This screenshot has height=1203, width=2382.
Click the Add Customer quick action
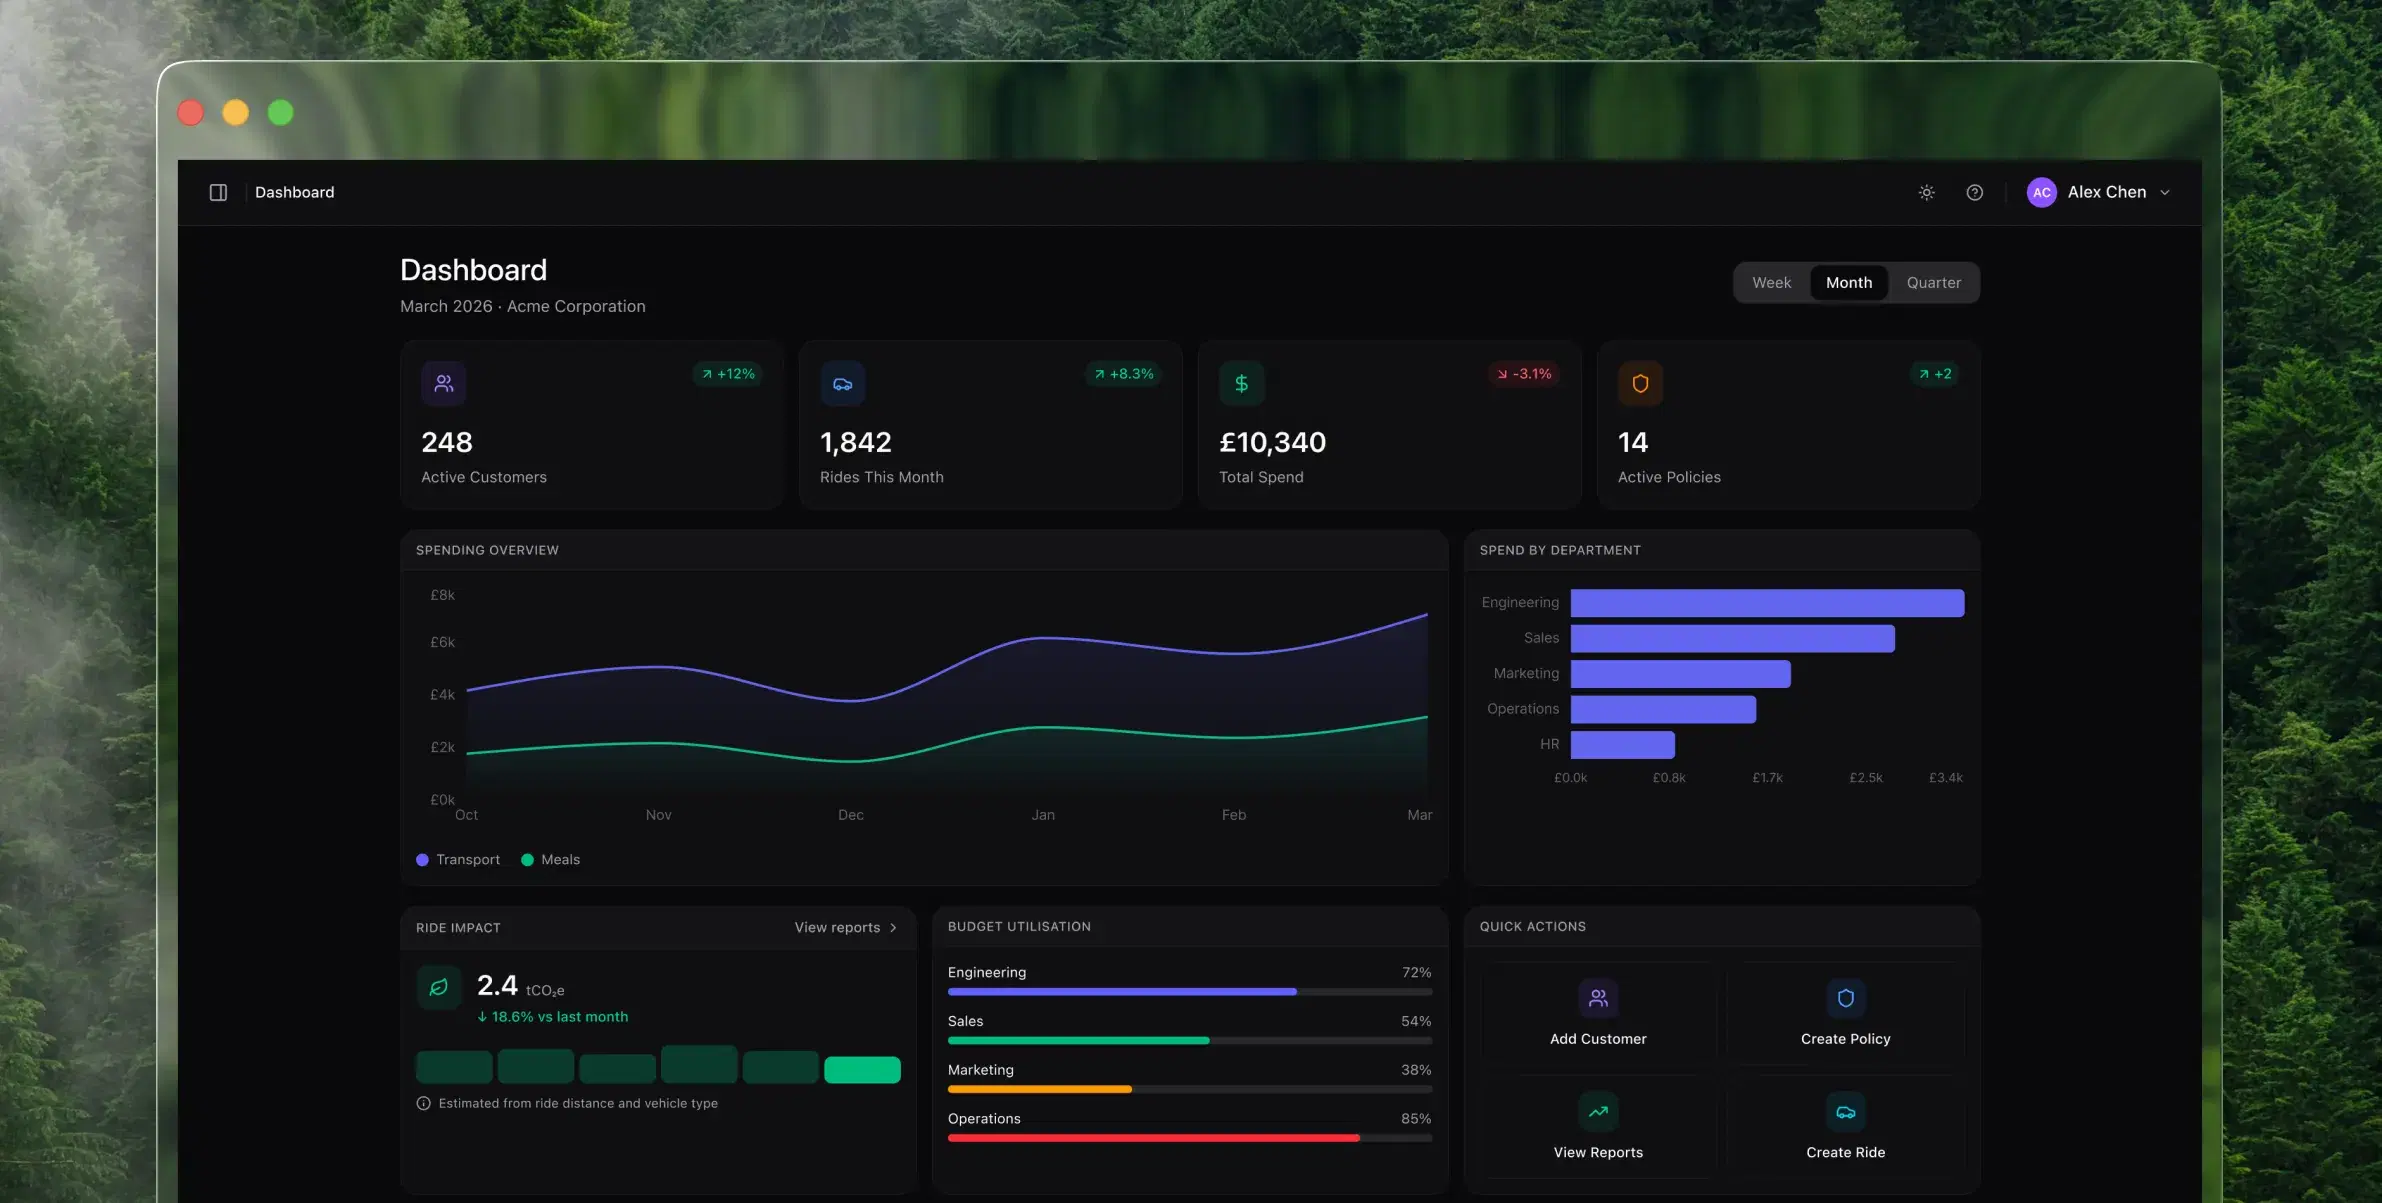[1598, 1014]
